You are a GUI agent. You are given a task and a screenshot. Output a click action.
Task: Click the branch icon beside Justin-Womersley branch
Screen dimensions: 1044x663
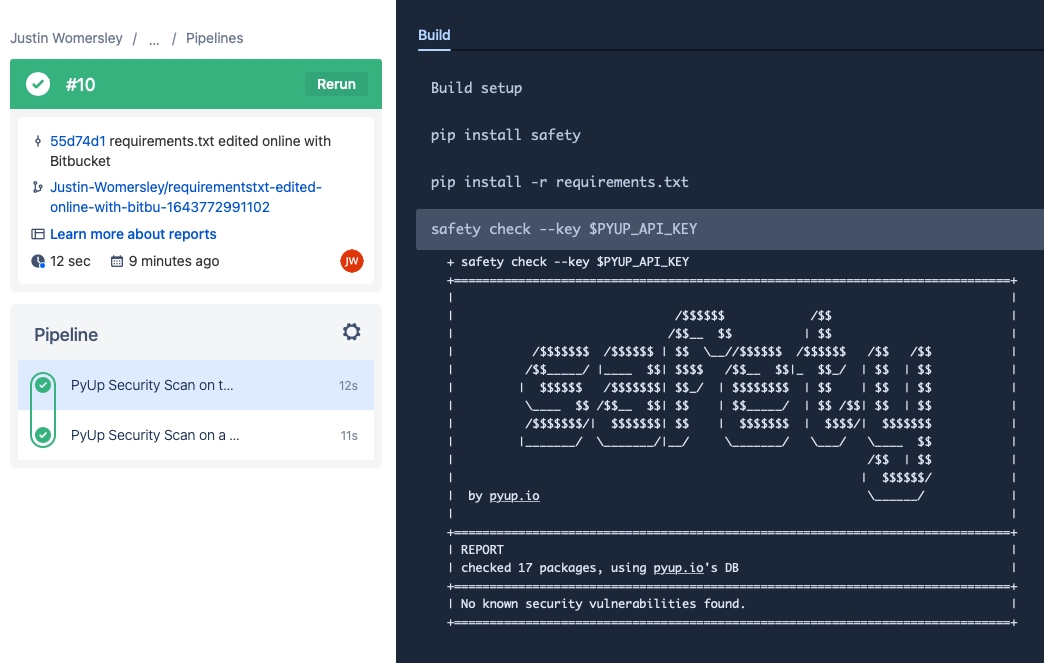[38, 187]
